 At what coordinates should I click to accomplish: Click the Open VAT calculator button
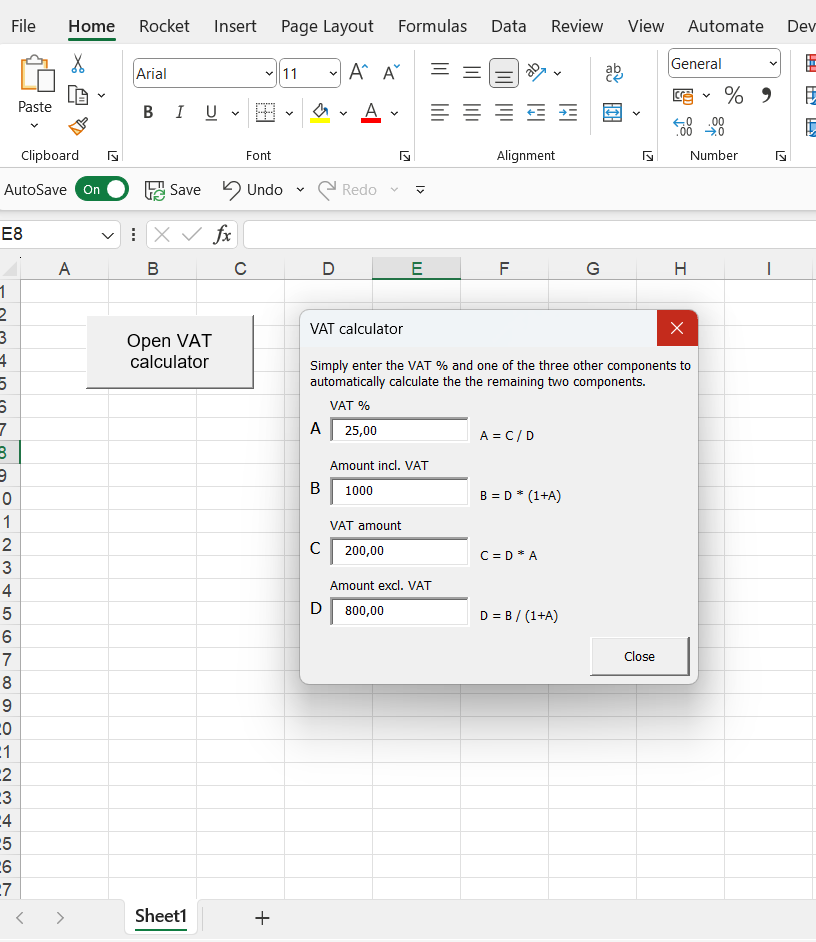point(169,352)
